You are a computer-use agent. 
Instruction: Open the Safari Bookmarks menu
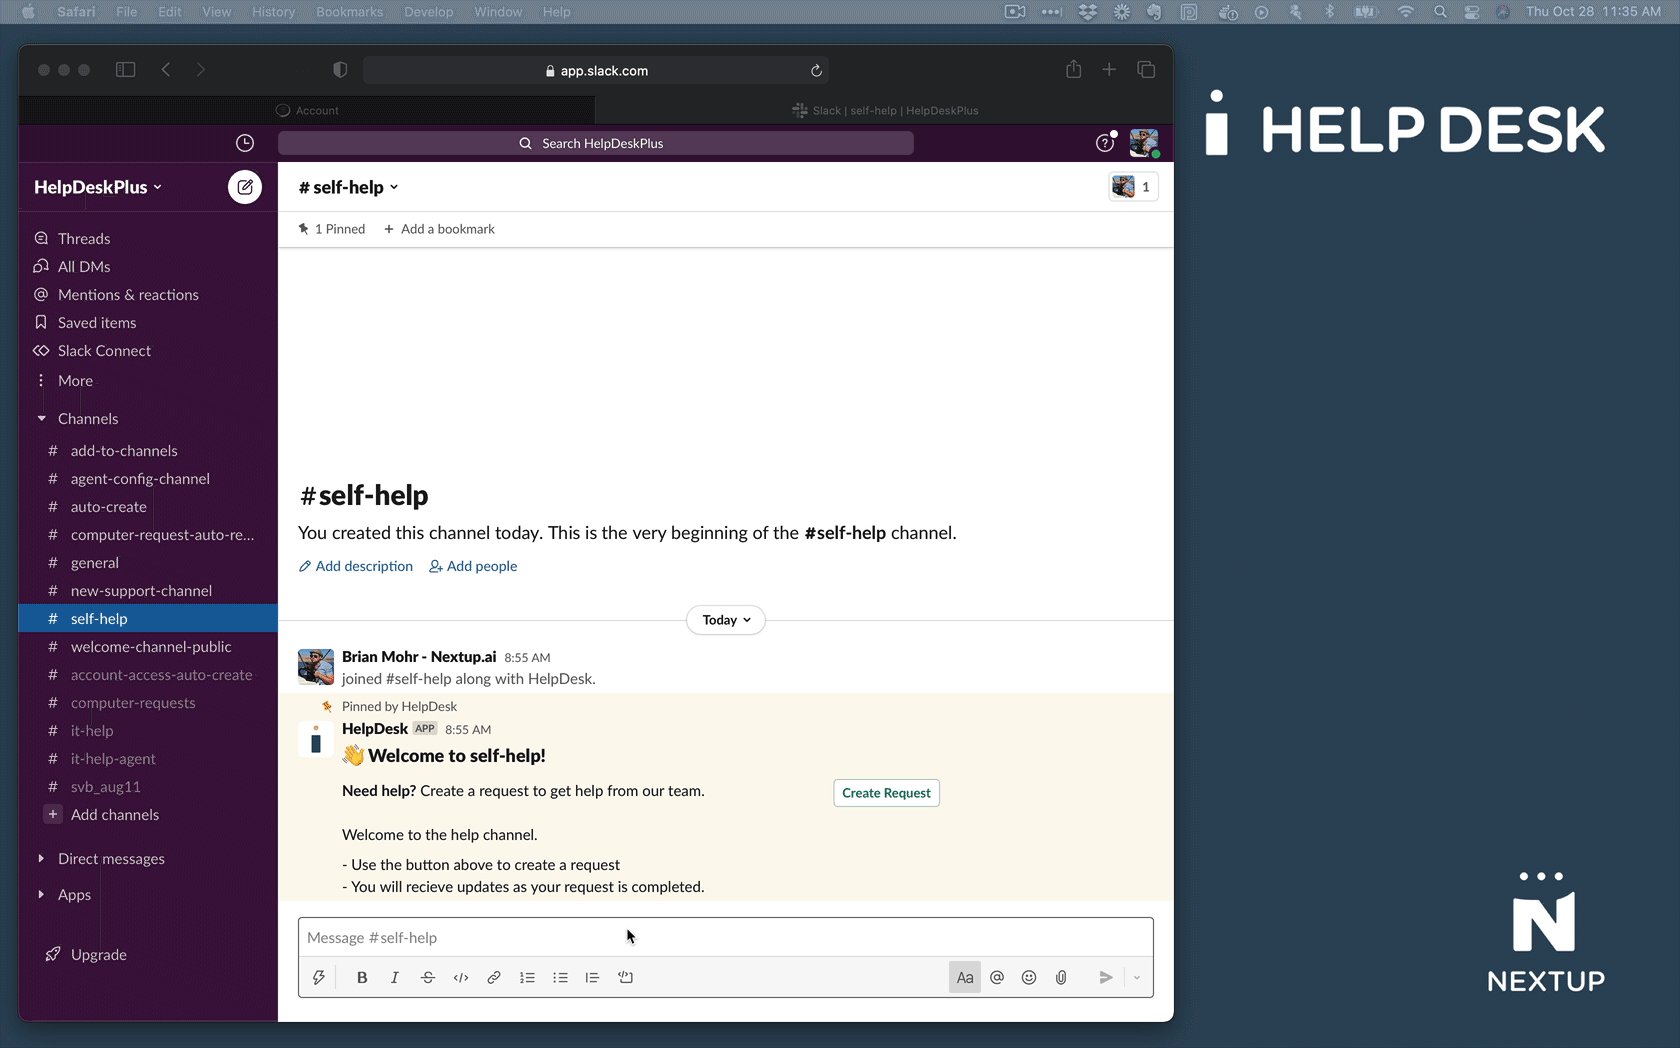[x=349, y=12]
